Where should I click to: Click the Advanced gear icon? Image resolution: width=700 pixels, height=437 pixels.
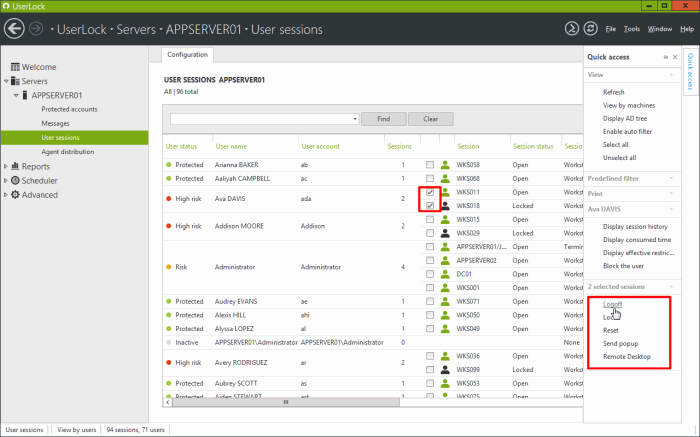click(15, 195)
